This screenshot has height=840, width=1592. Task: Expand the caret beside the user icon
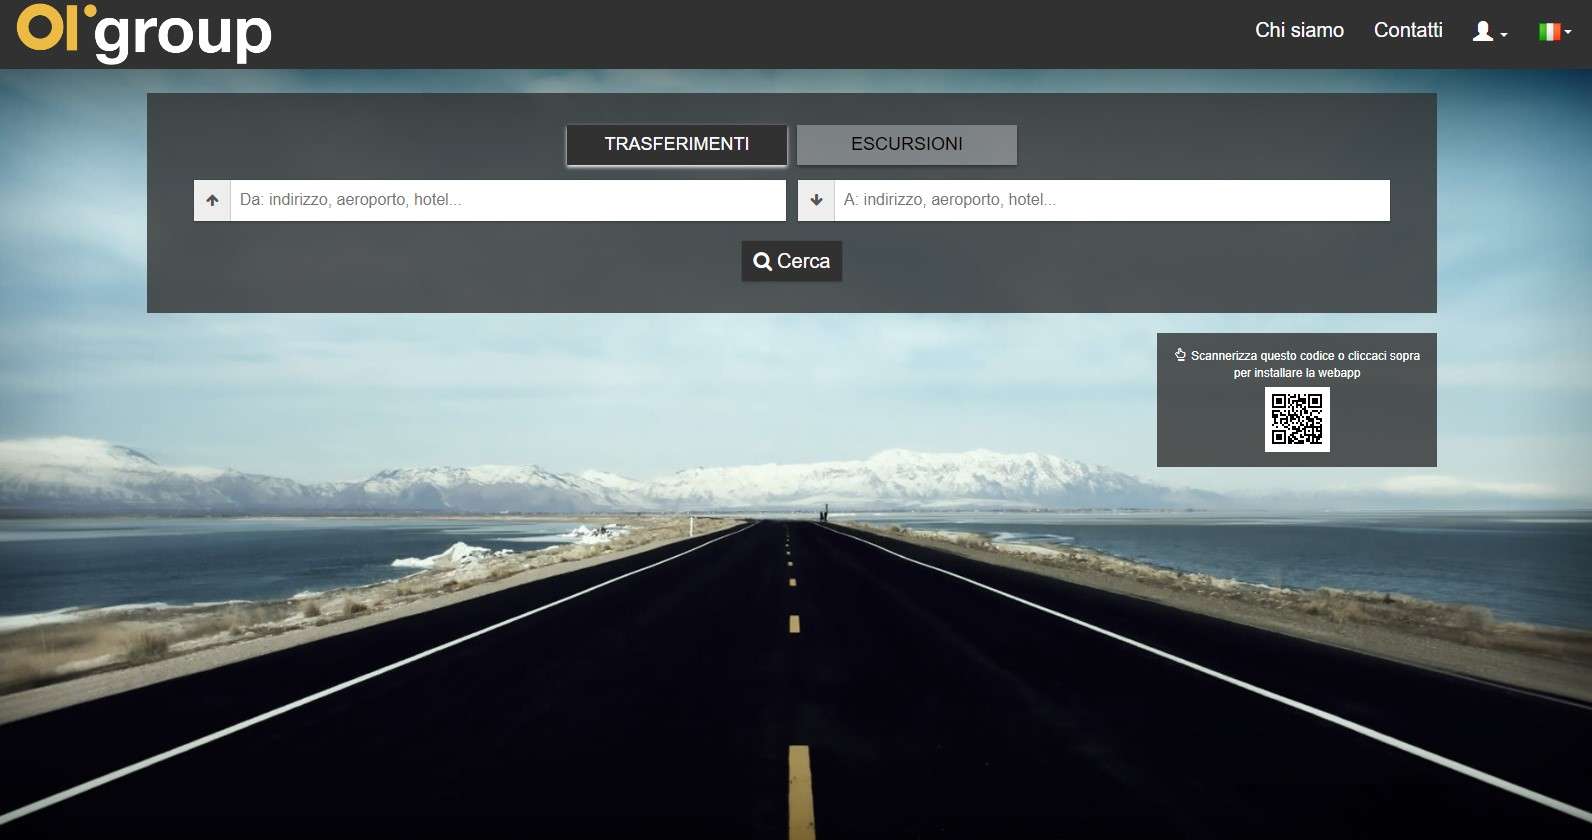(1504, 35)
